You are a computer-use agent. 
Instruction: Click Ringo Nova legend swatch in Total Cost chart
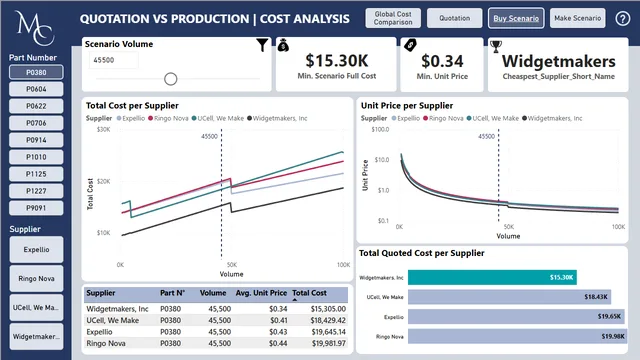[x=151, y=118]
